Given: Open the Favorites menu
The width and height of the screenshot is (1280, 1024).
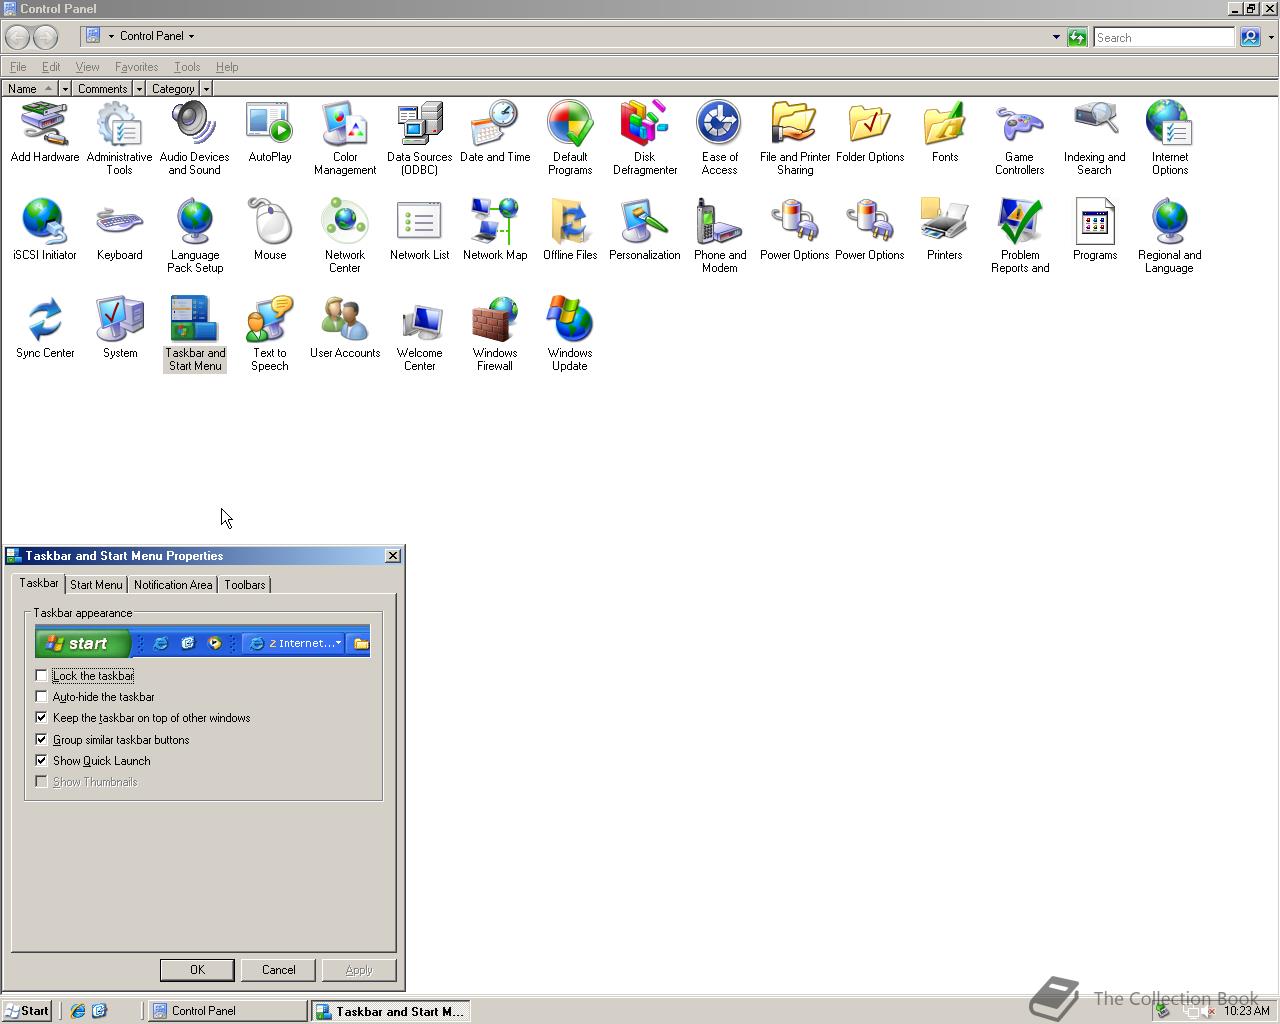Looking at the screenshot, I should click(x=136, y=67).
